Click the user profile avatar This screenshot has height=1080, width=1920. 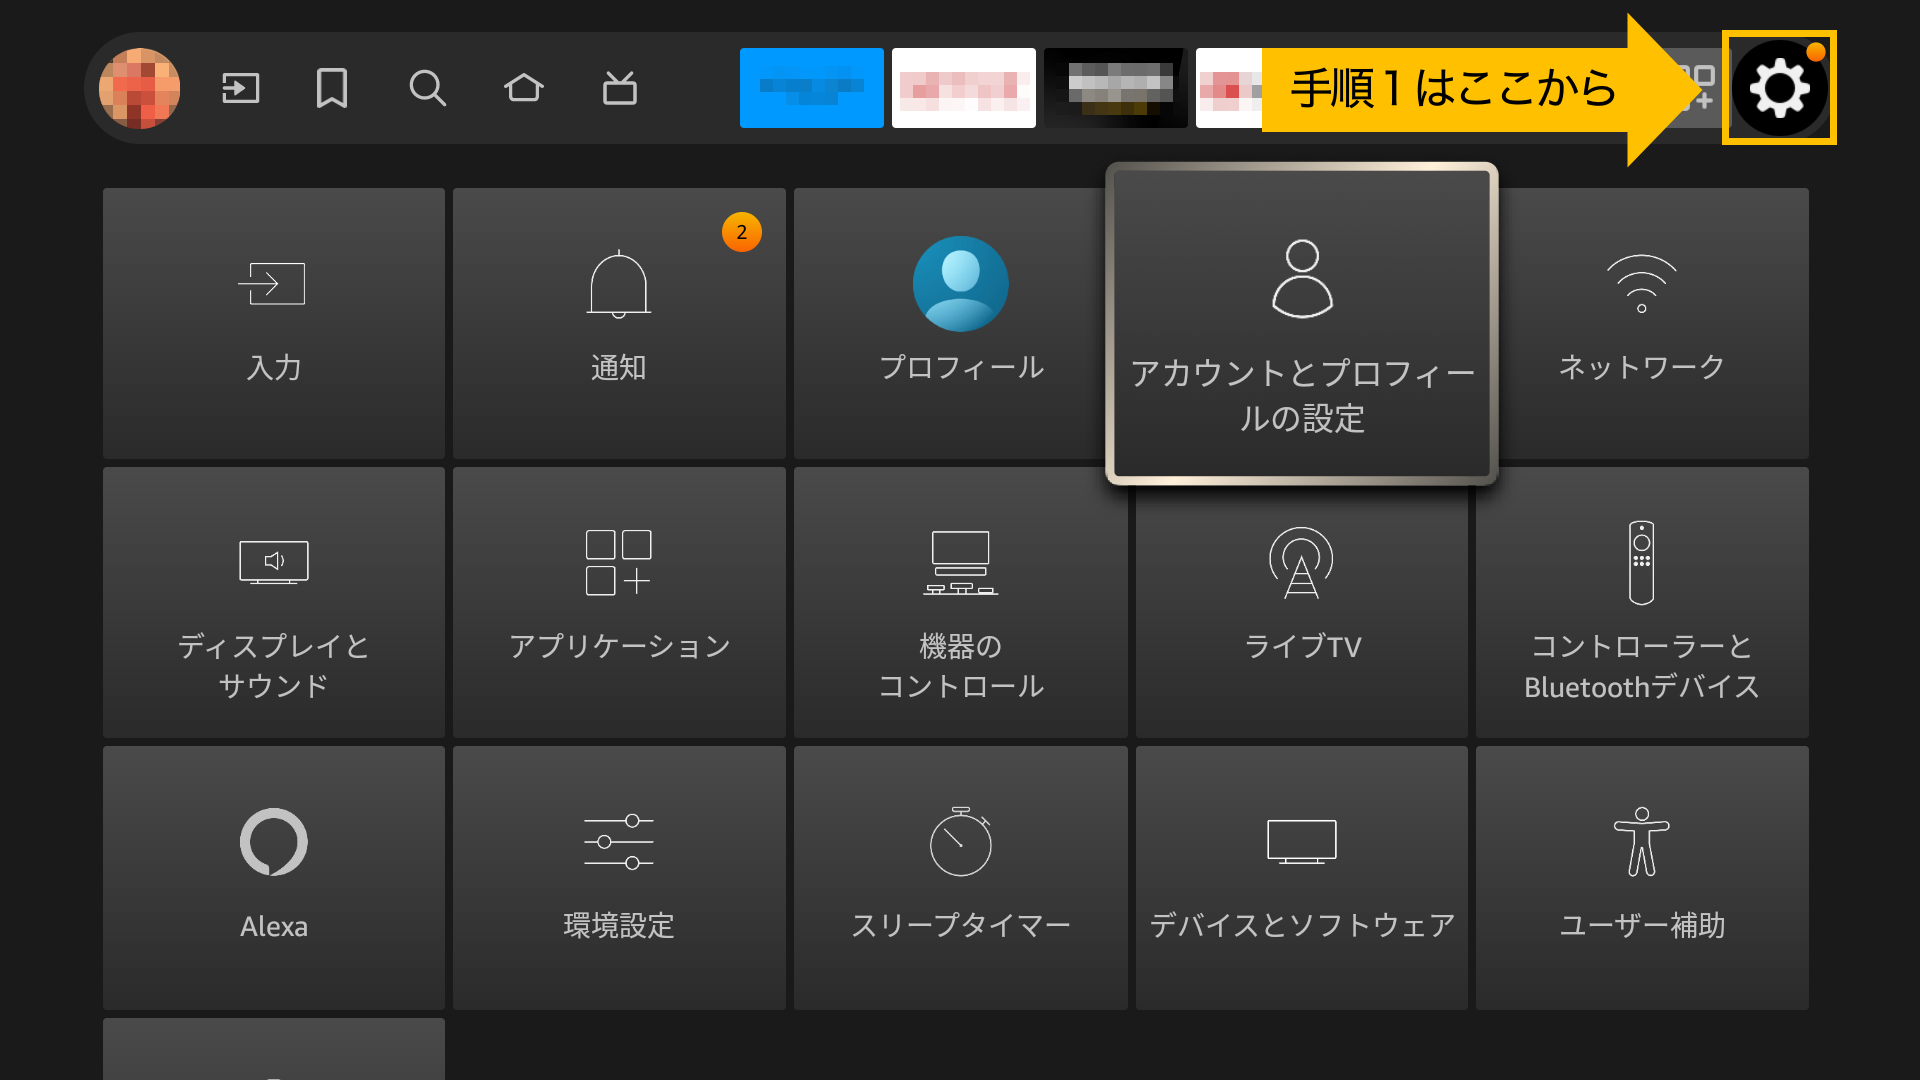coord(140,88)
